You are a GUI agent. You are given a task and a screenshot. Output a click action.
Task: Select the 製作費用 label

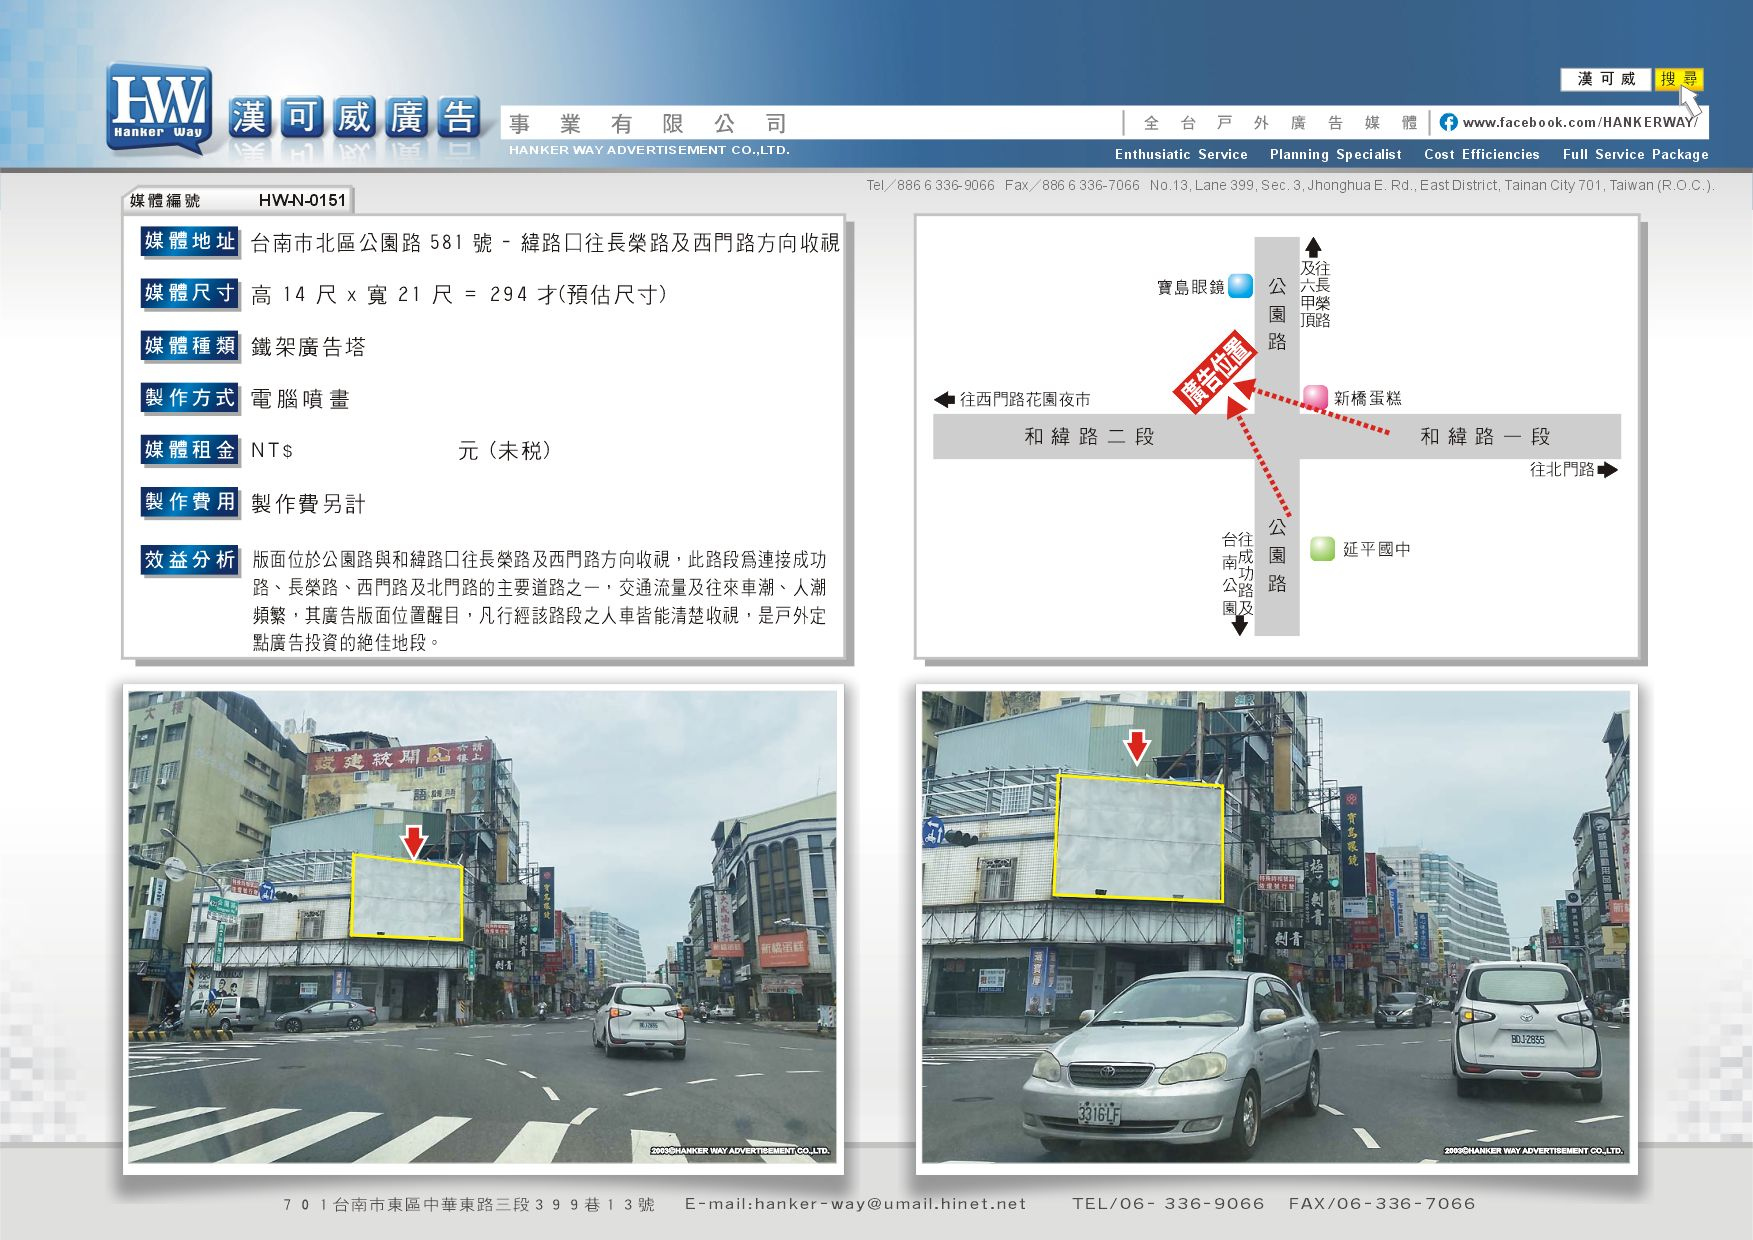click(190, 502)
